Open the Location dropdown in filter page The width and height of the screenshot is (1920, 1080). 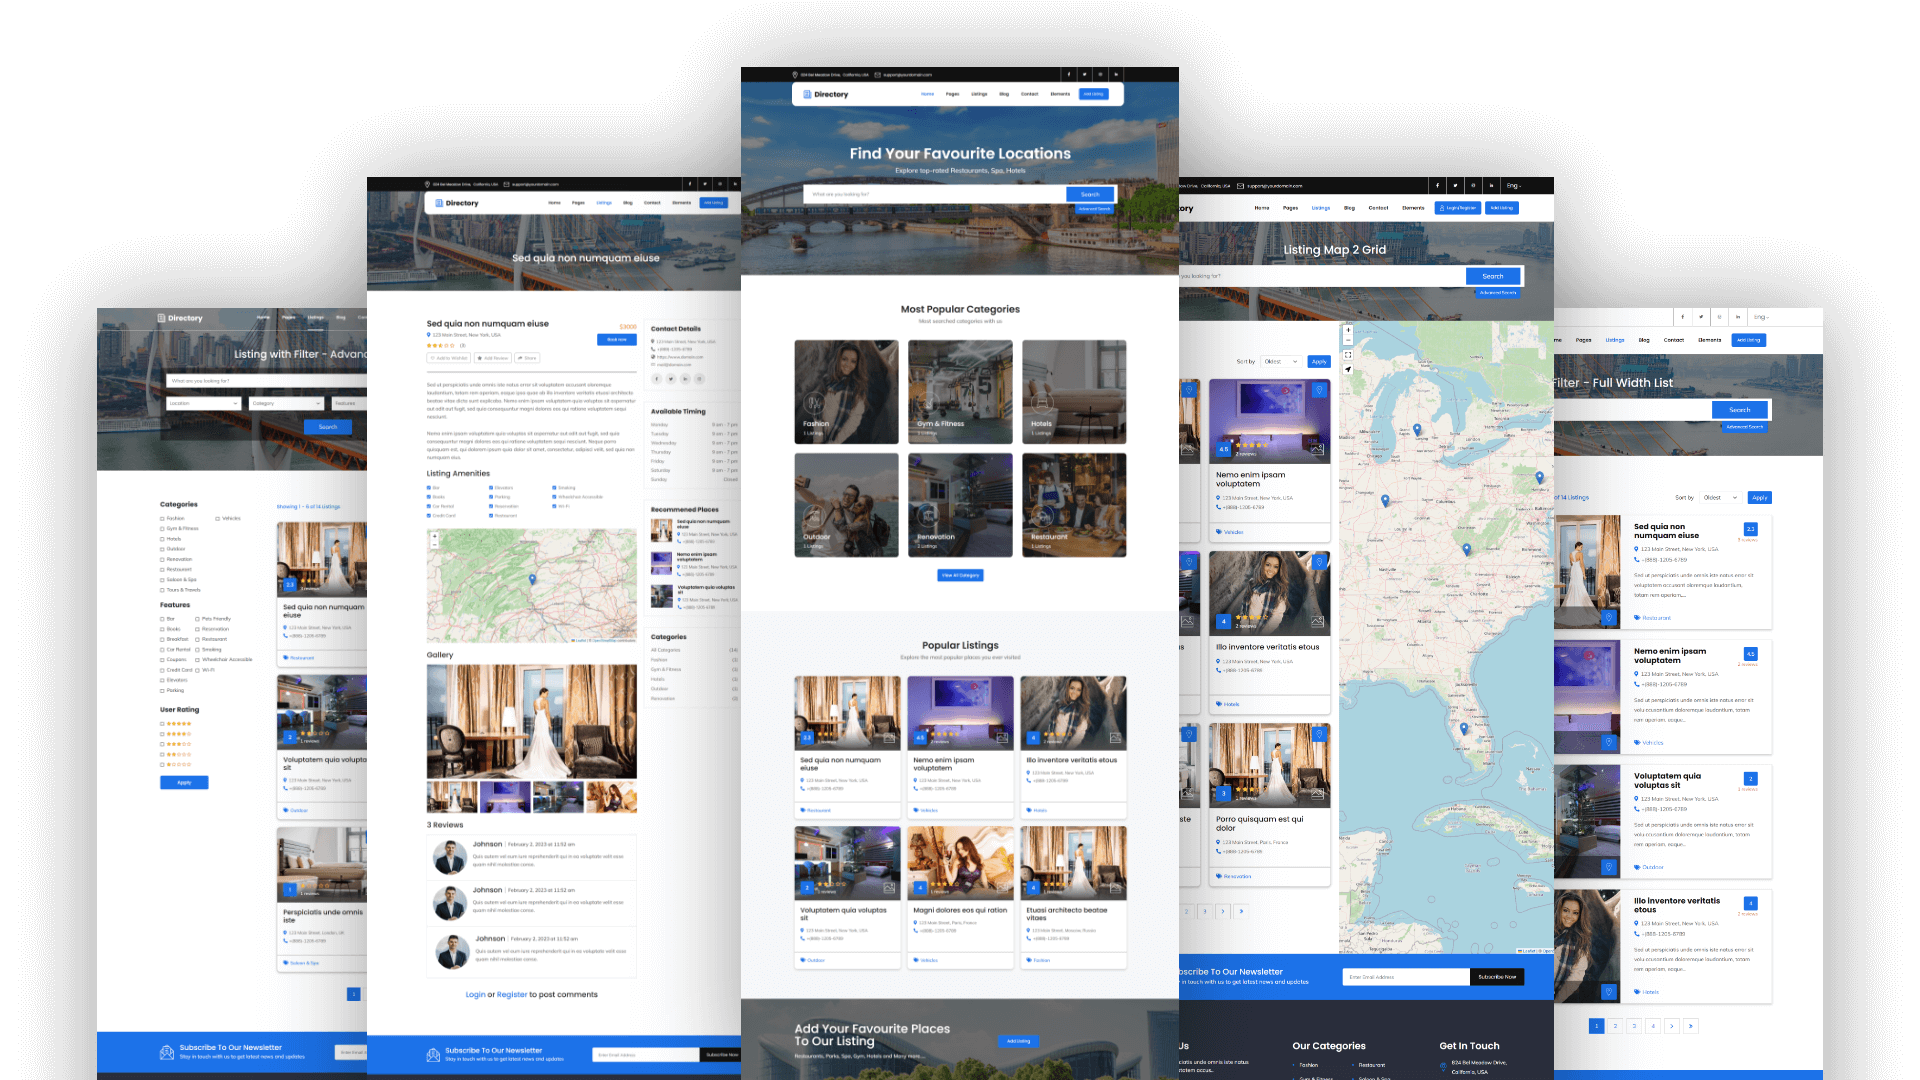204,403
